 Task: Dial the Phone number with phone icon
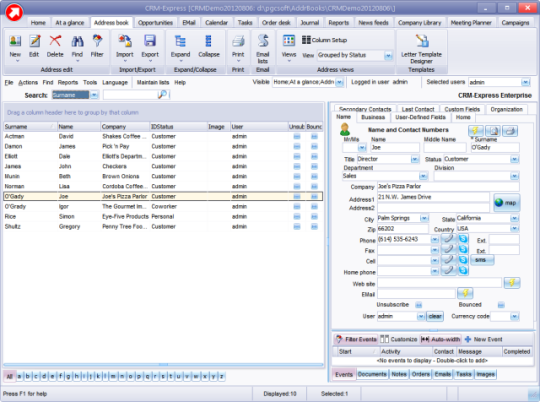click(448, 239)
